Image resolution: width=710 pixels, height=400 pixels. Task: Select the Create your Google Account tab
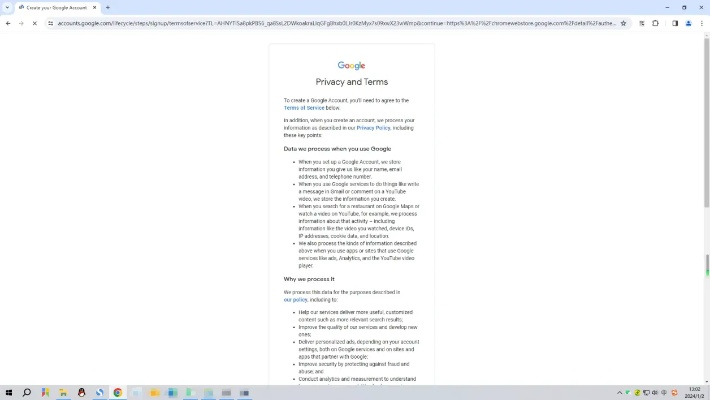[x=55, y=7]
